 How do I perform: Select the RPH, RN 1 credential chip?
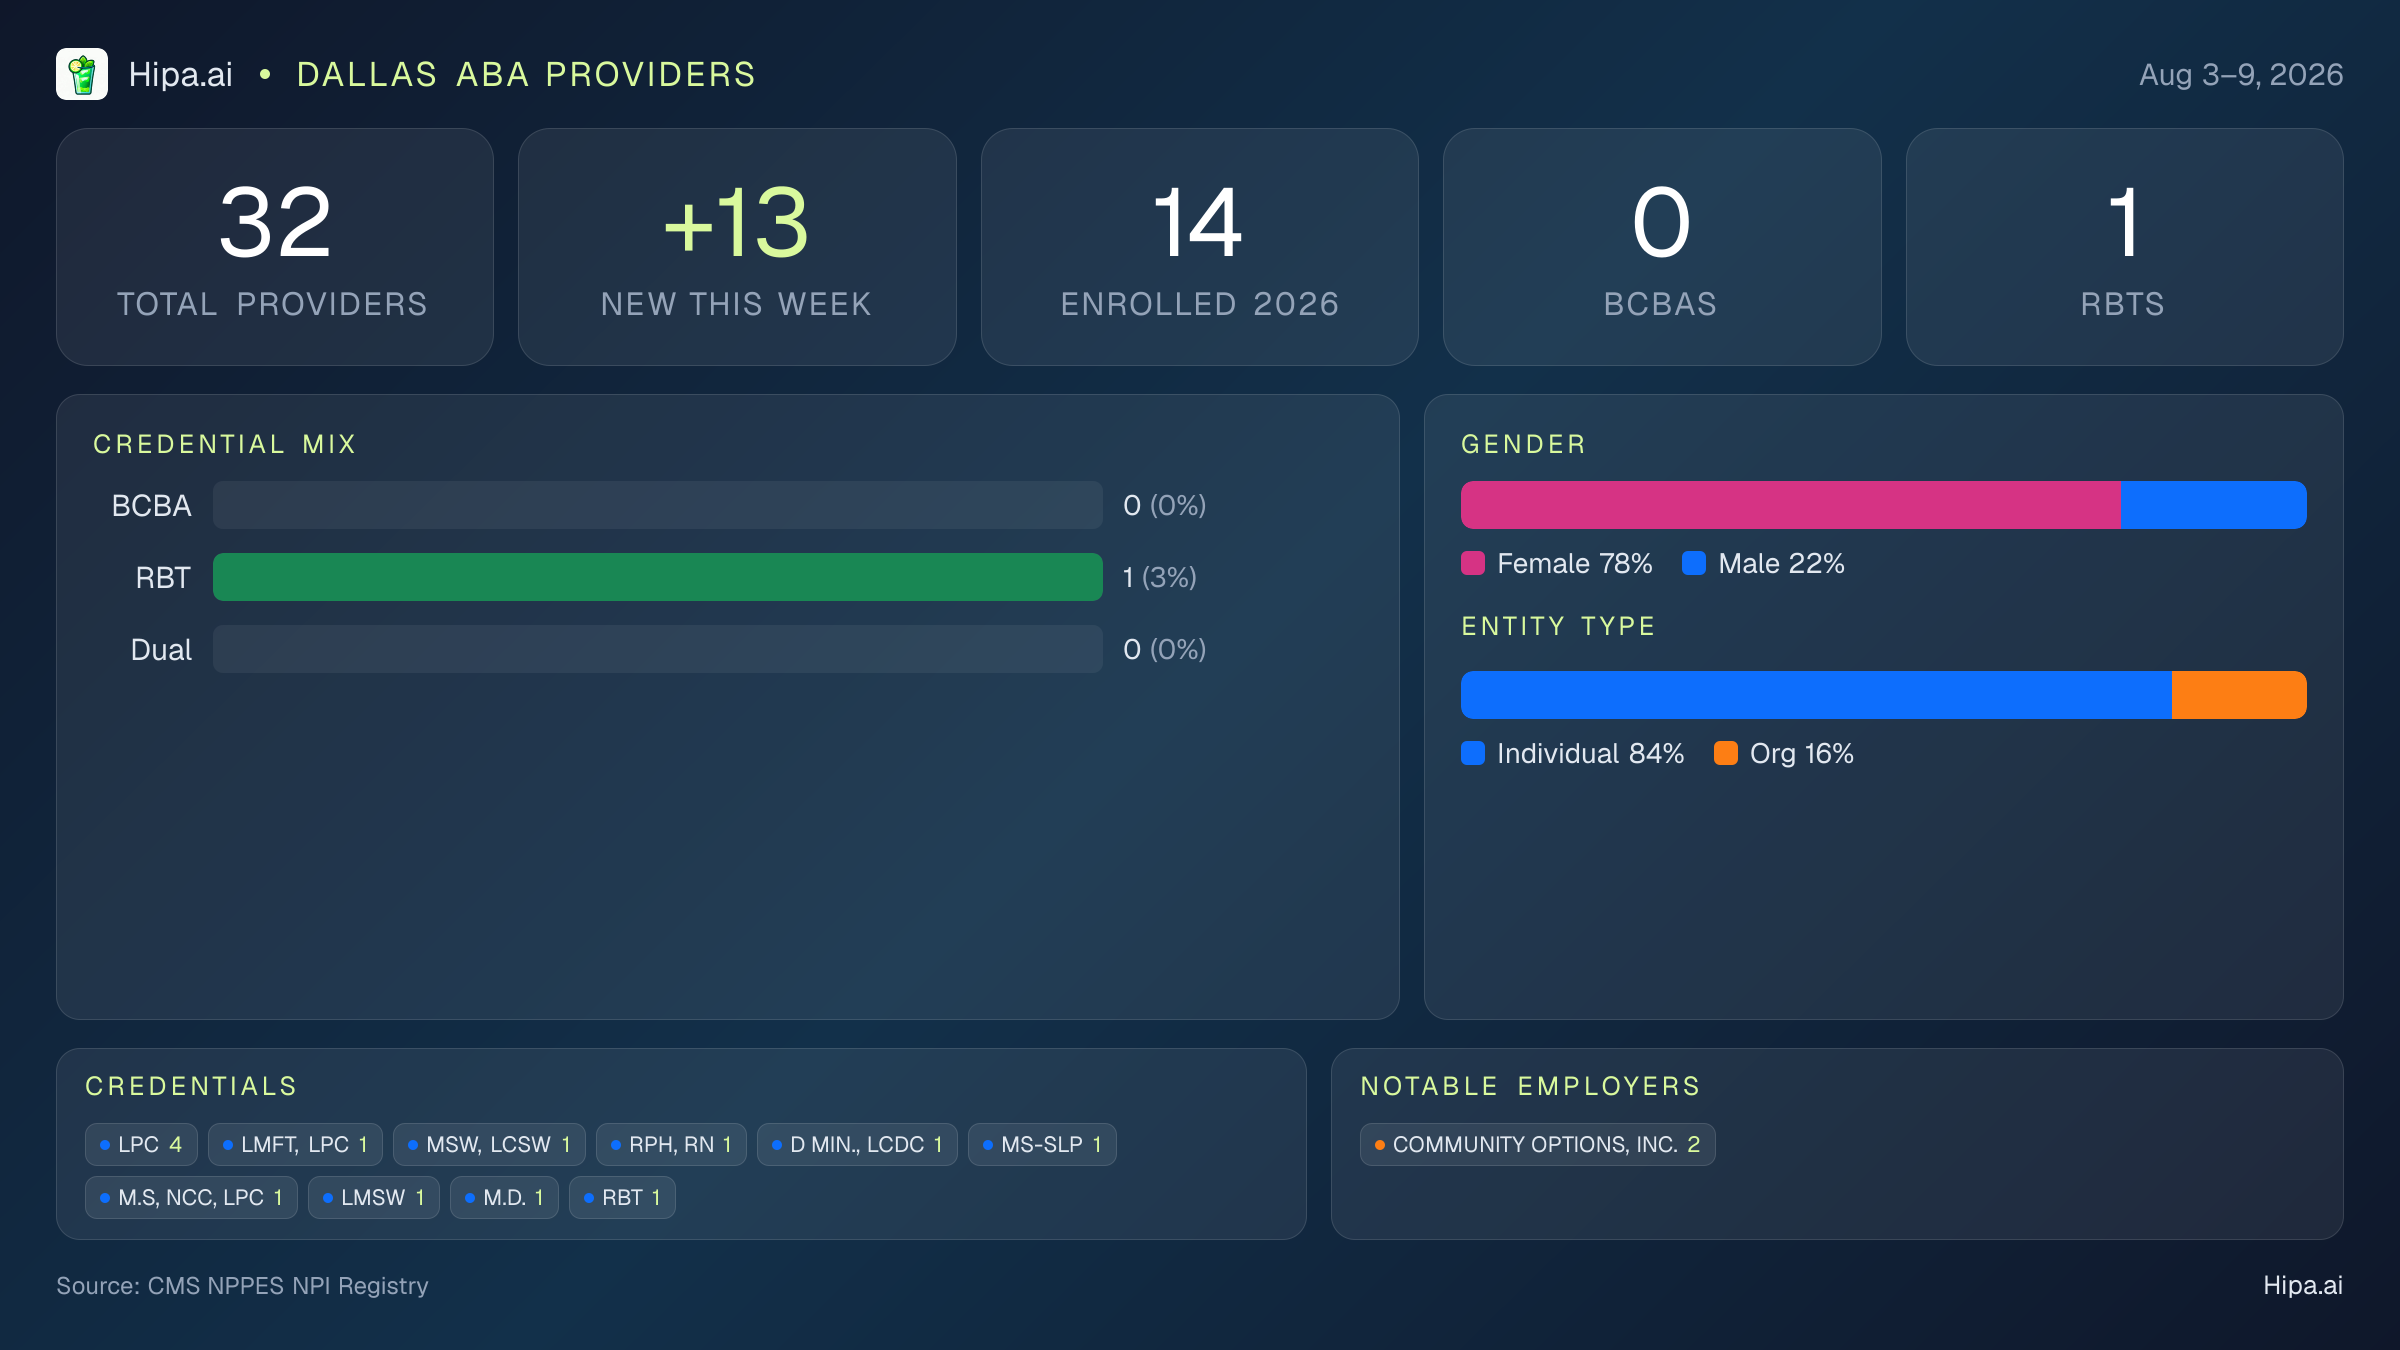[x=671, y=1145]
